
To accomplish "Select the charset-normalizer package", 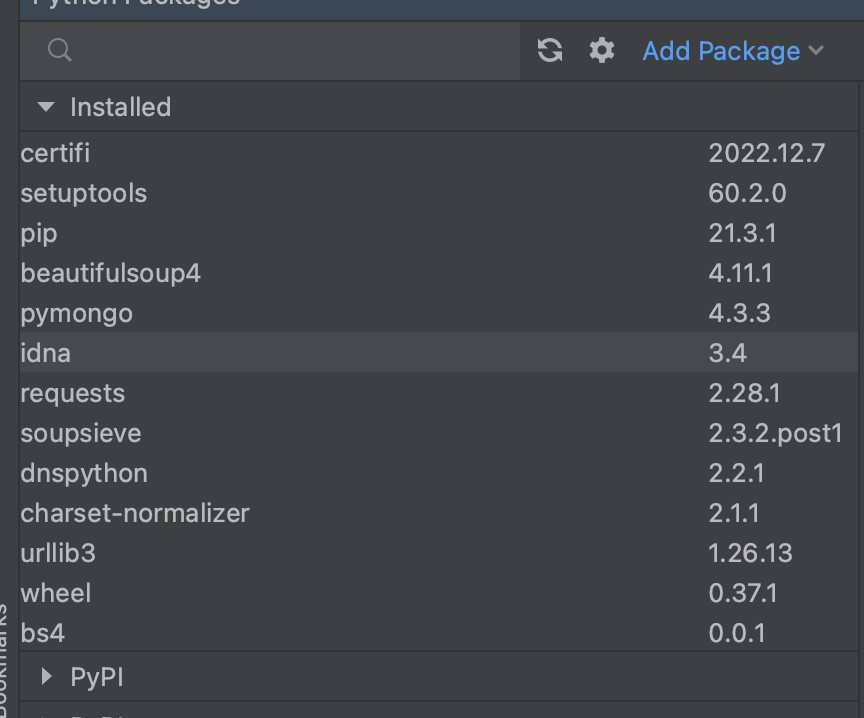I will tap(135, 513).
